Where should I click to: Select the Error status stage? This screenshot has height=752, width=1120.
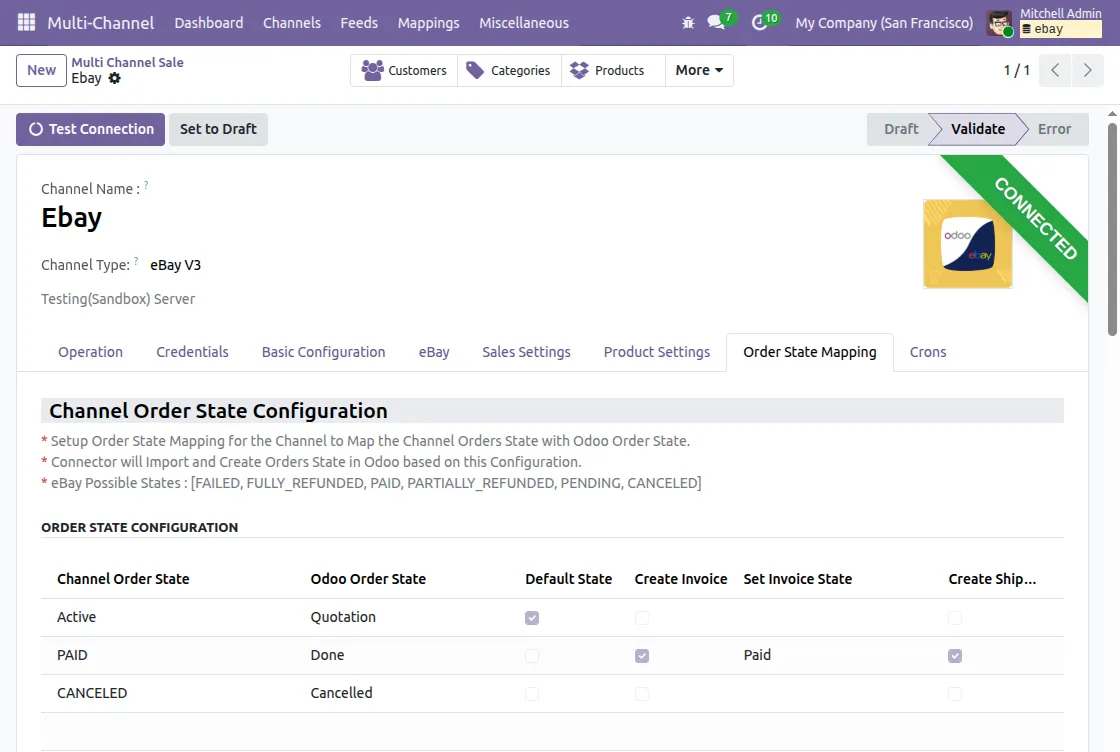[1054, 129]
